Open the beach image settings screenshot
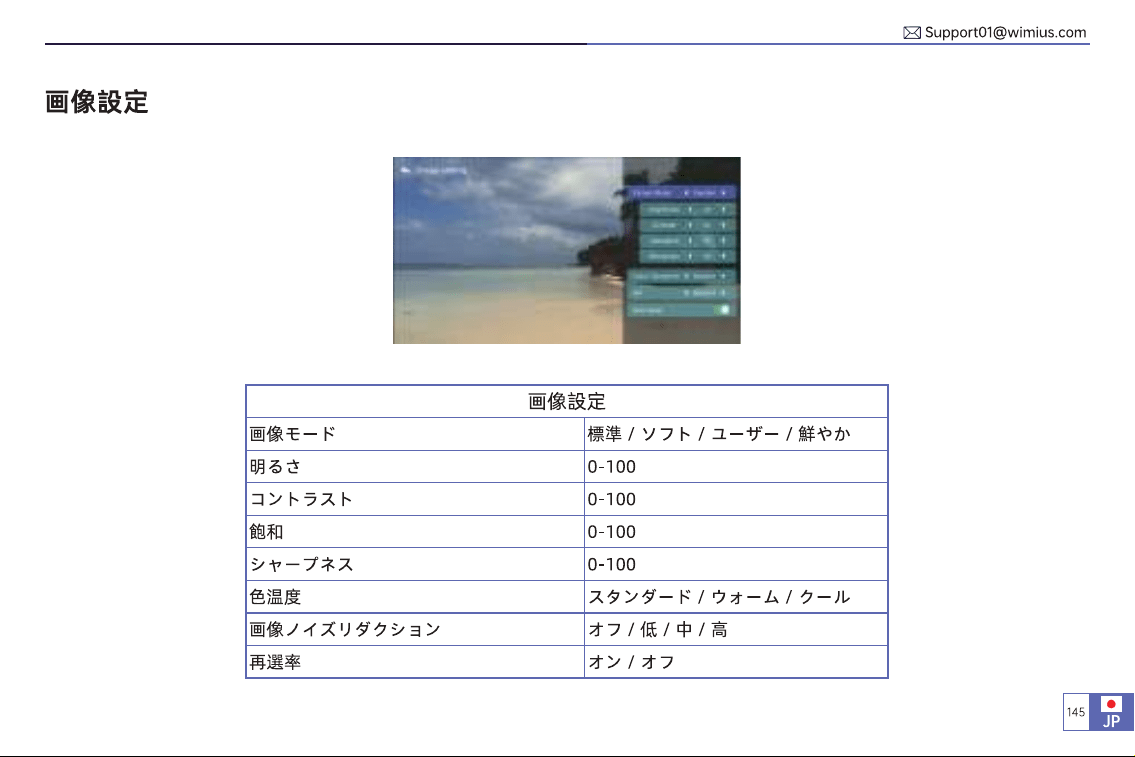Viewport: 1135px width, 757px height. 567,250
